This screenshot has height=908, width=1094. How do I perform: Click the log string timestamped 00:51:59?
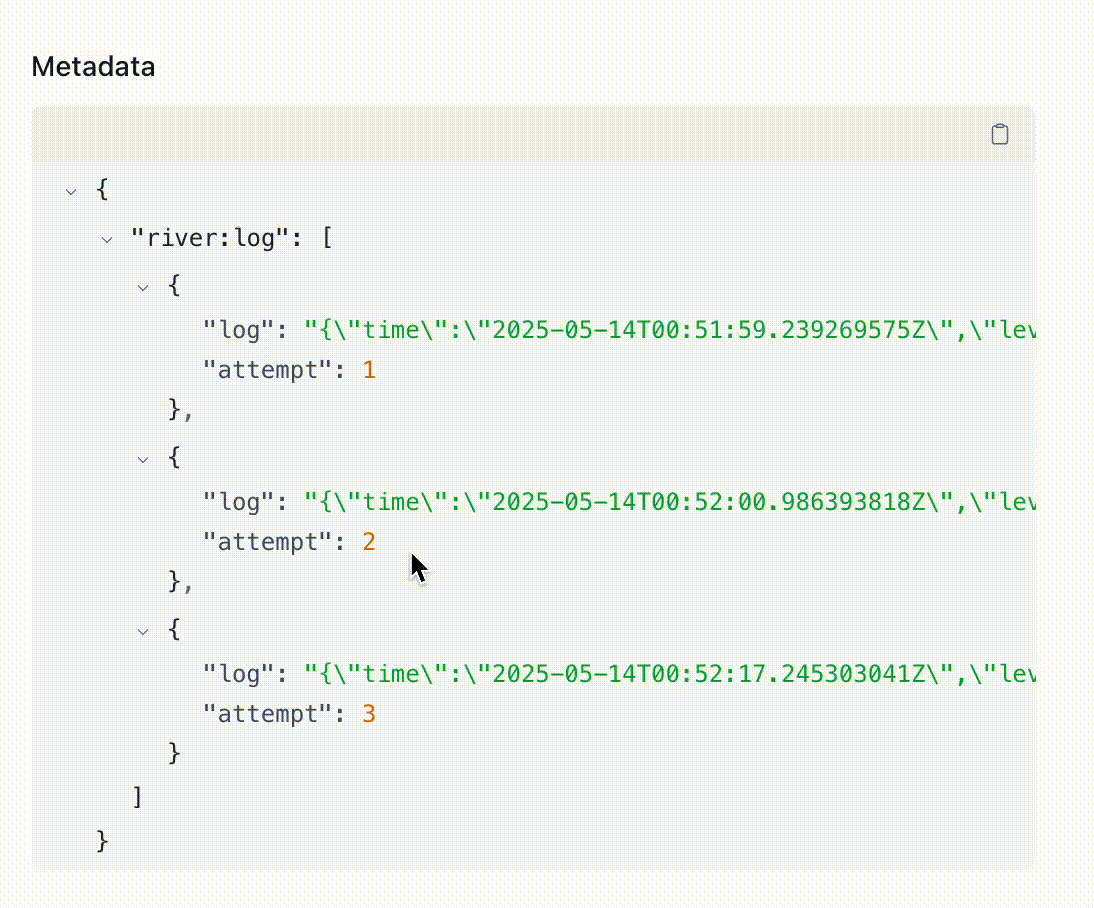coord(668,329)
